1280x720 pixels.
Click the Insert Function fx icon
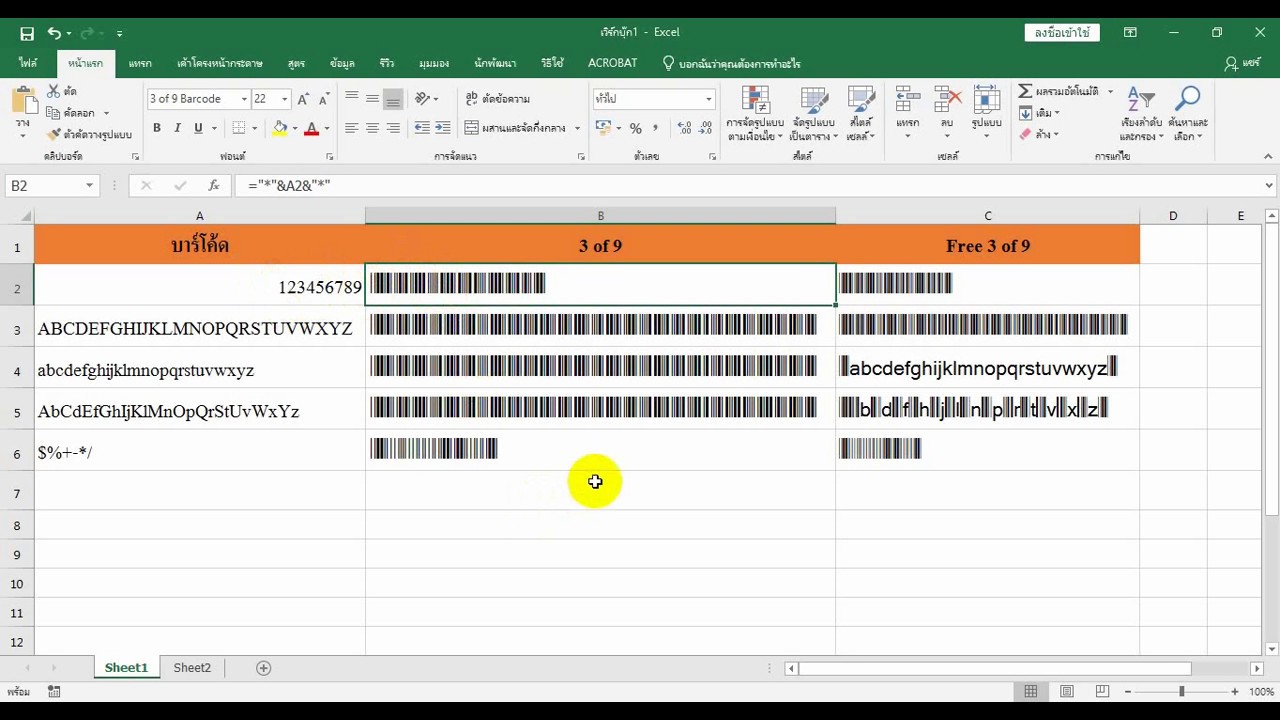[x=213, y=185]
